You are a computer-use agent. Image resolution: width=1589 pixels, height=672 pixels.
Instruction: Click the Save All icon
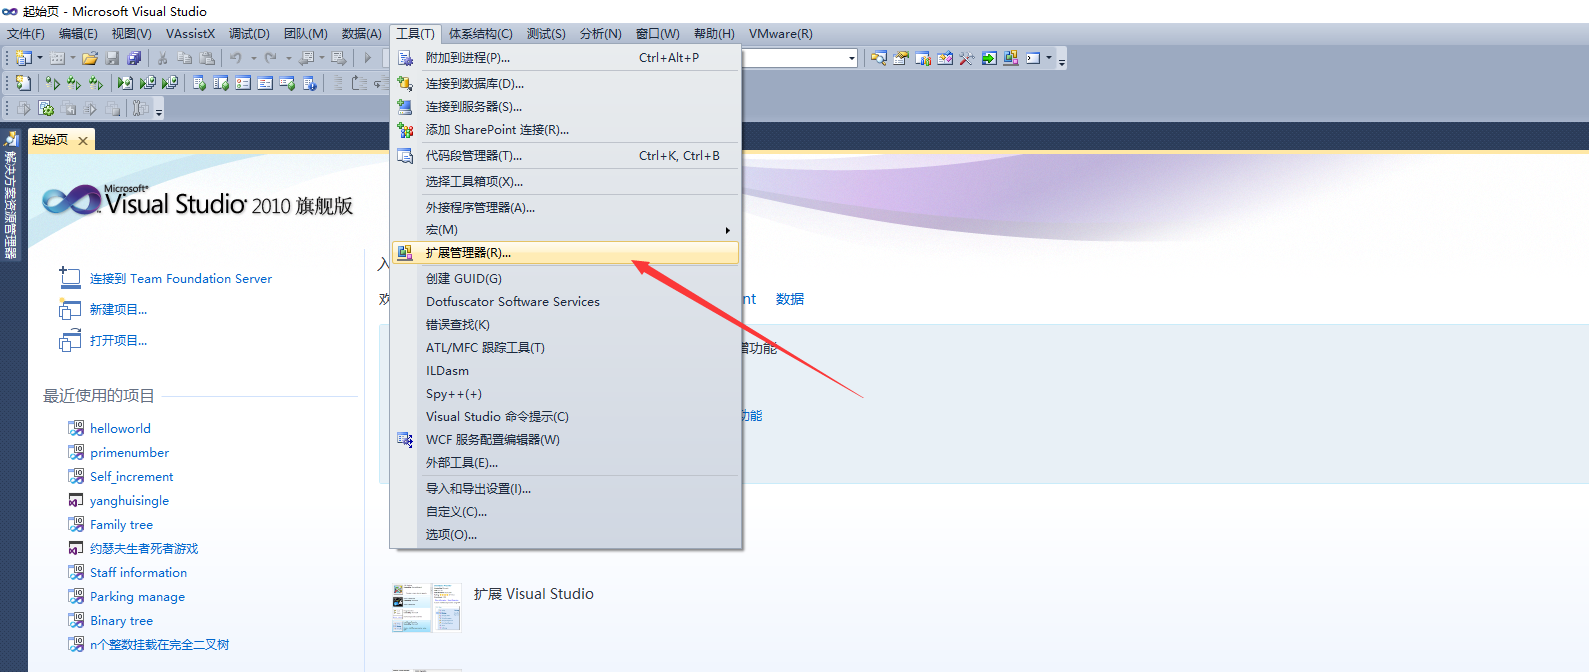(134, 58)
